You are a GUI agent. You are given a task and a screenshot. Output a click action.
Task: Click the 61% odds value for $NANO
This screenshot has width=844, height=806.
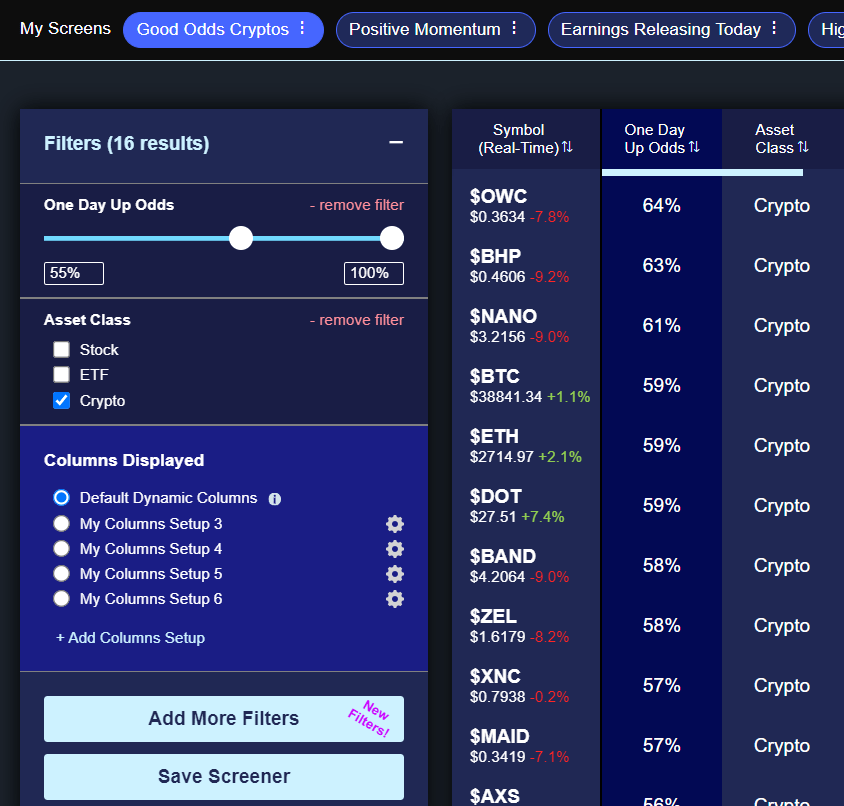662,325
